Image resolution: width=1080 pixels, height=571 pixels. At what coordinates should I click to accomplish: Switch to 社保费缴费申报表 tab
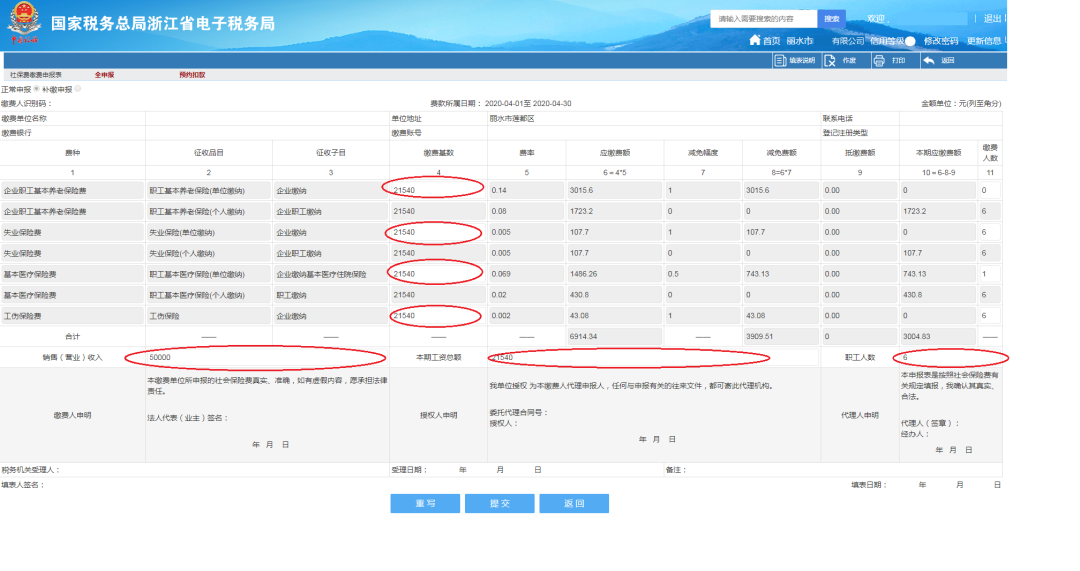coord(36,74)
